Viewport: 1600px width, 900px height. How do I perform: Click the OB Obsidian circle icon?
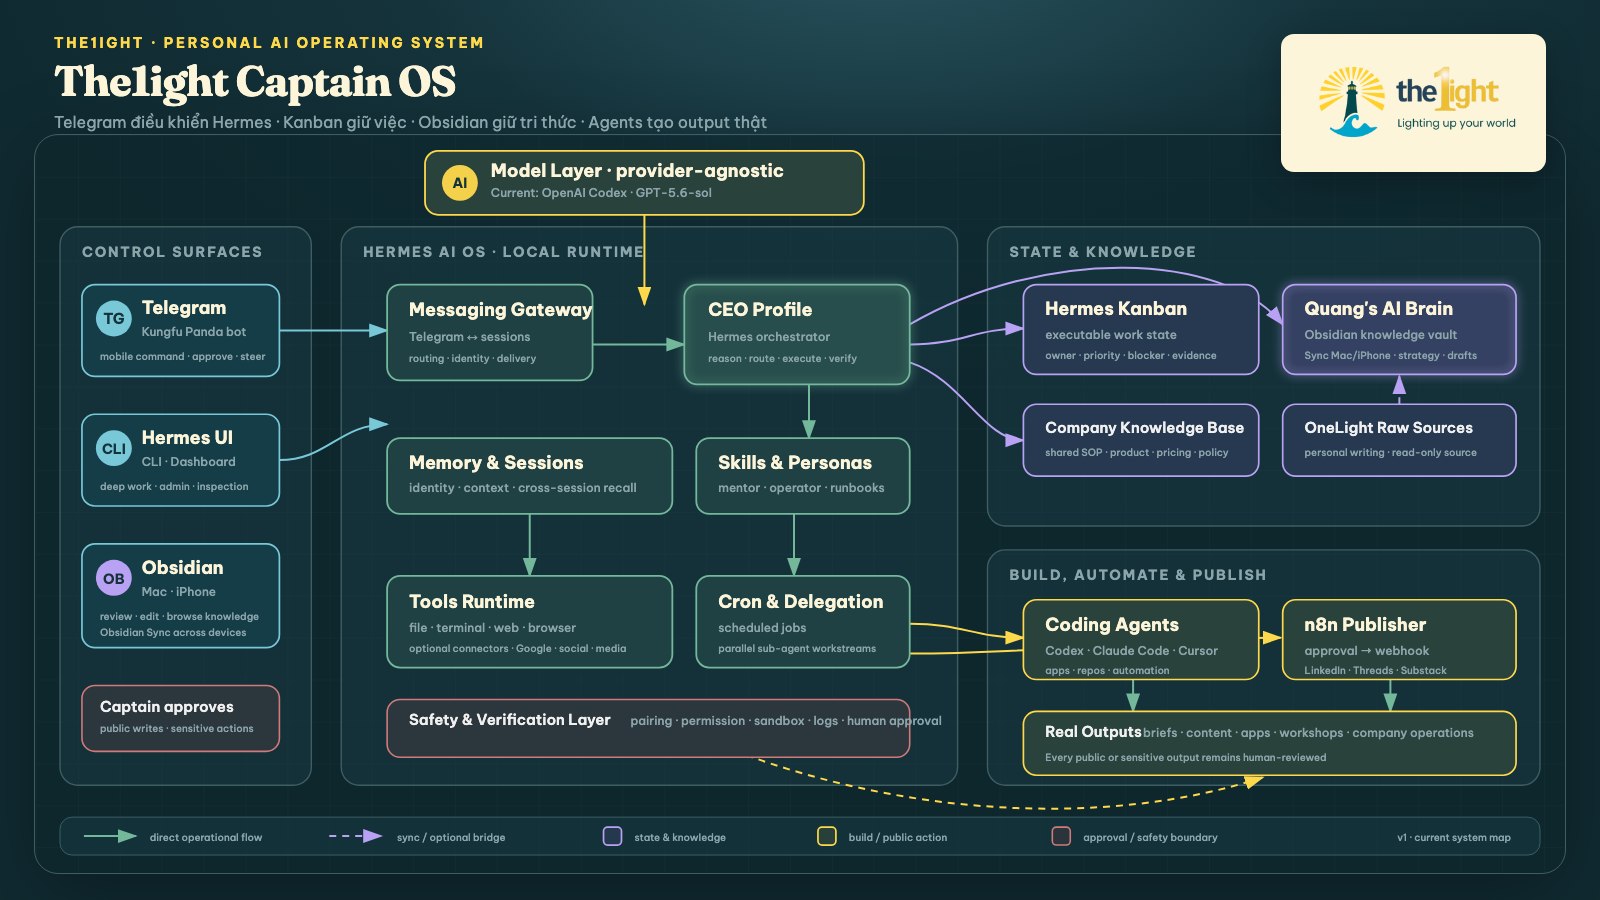[x=114, y=579]
